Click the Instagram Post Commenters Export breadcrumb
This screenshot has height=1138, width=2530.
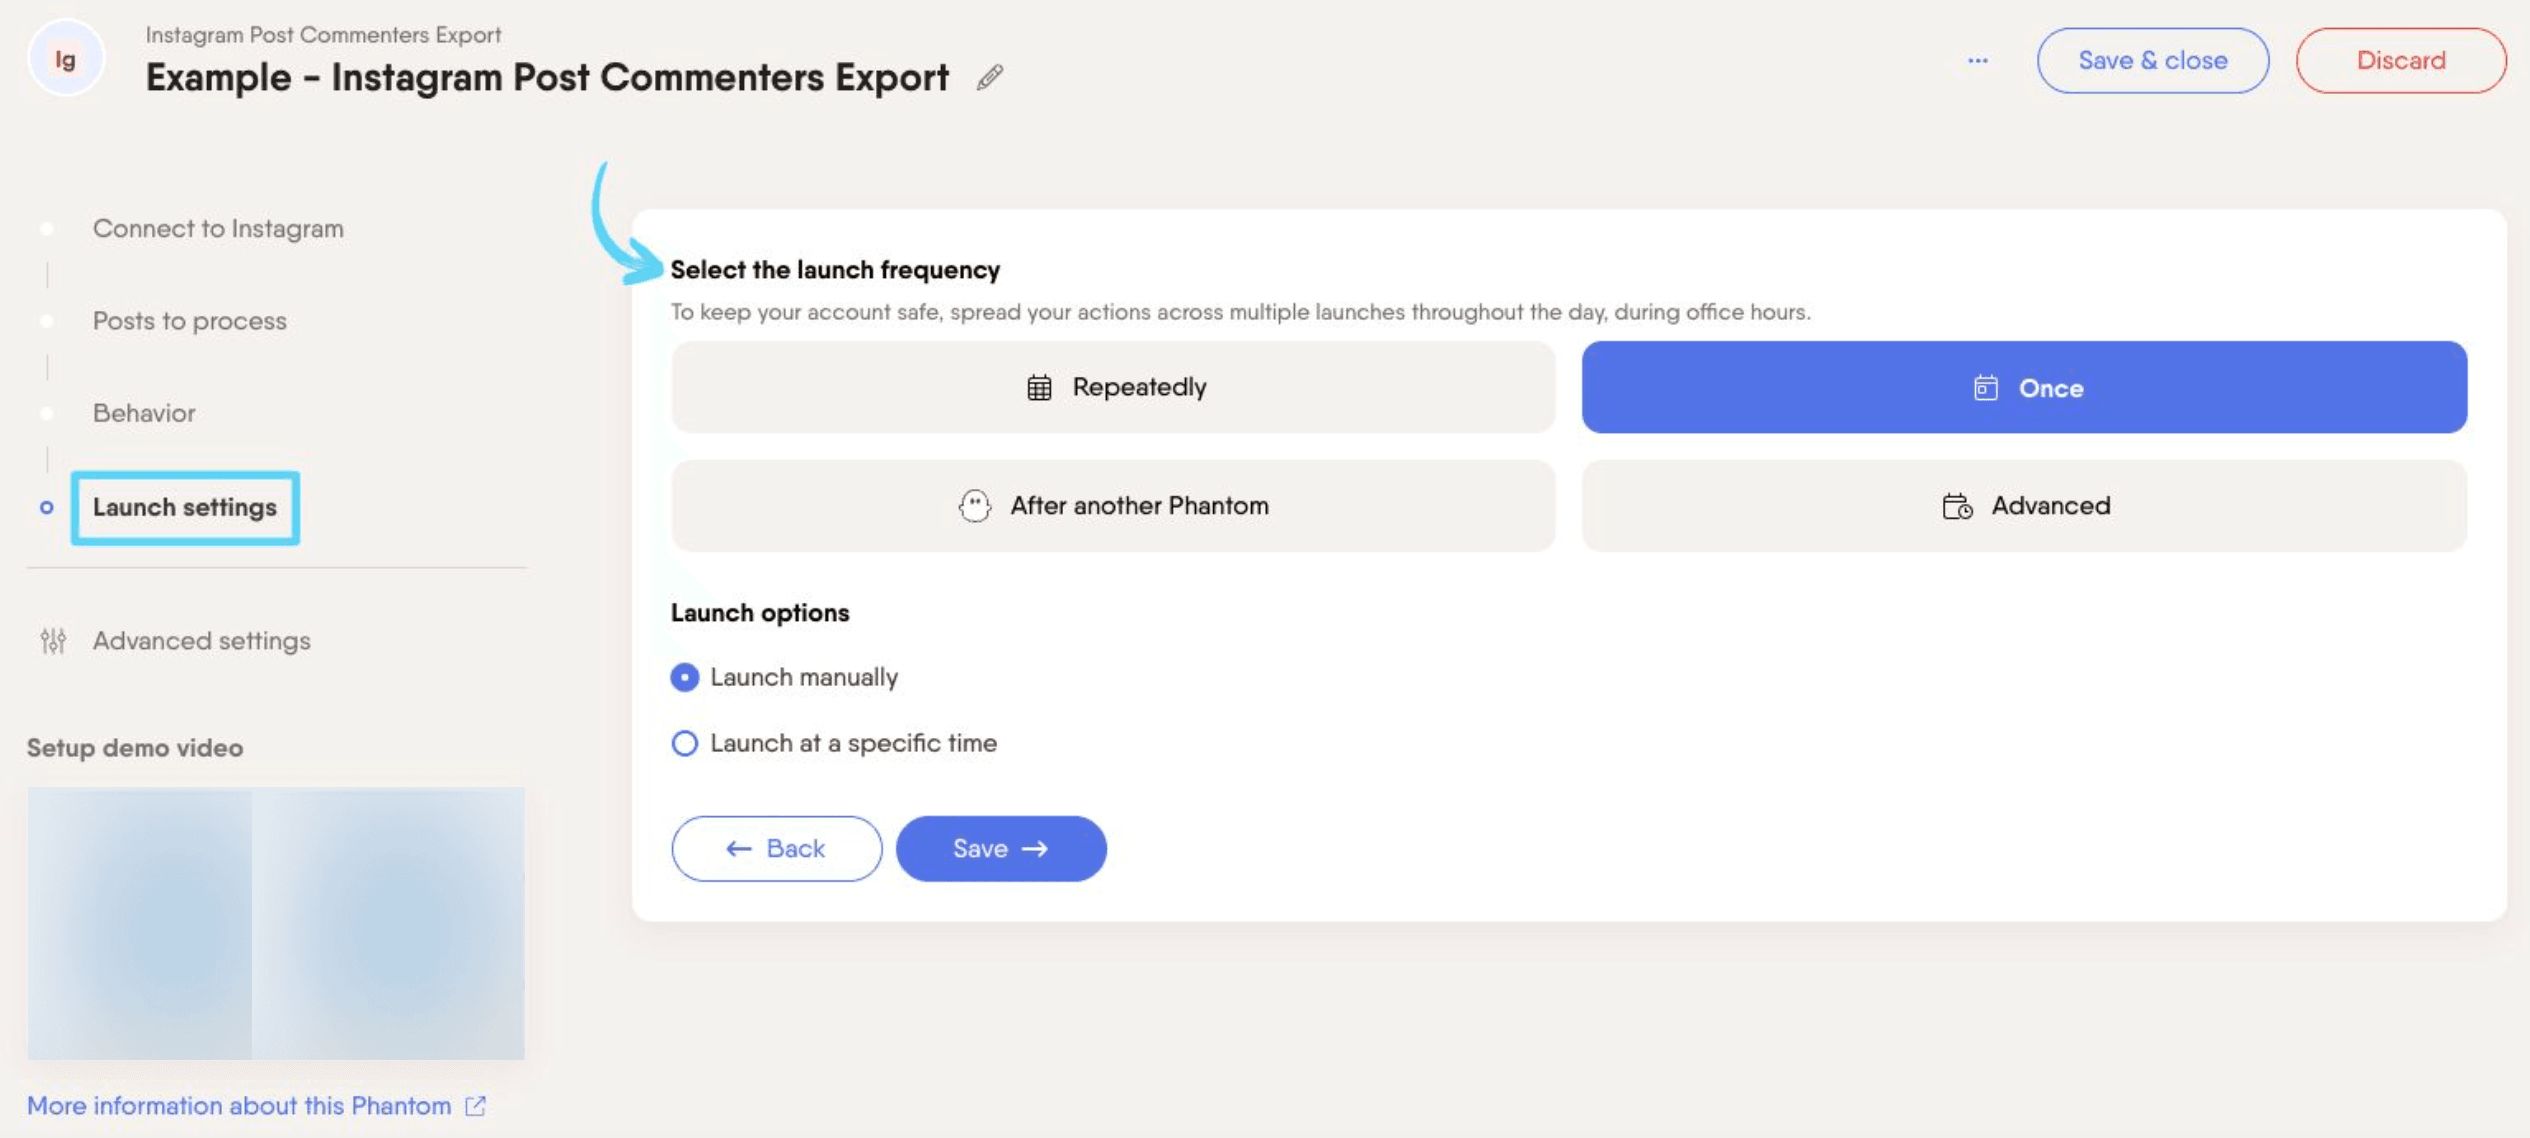pyautogui.click(x=323, y=34)
